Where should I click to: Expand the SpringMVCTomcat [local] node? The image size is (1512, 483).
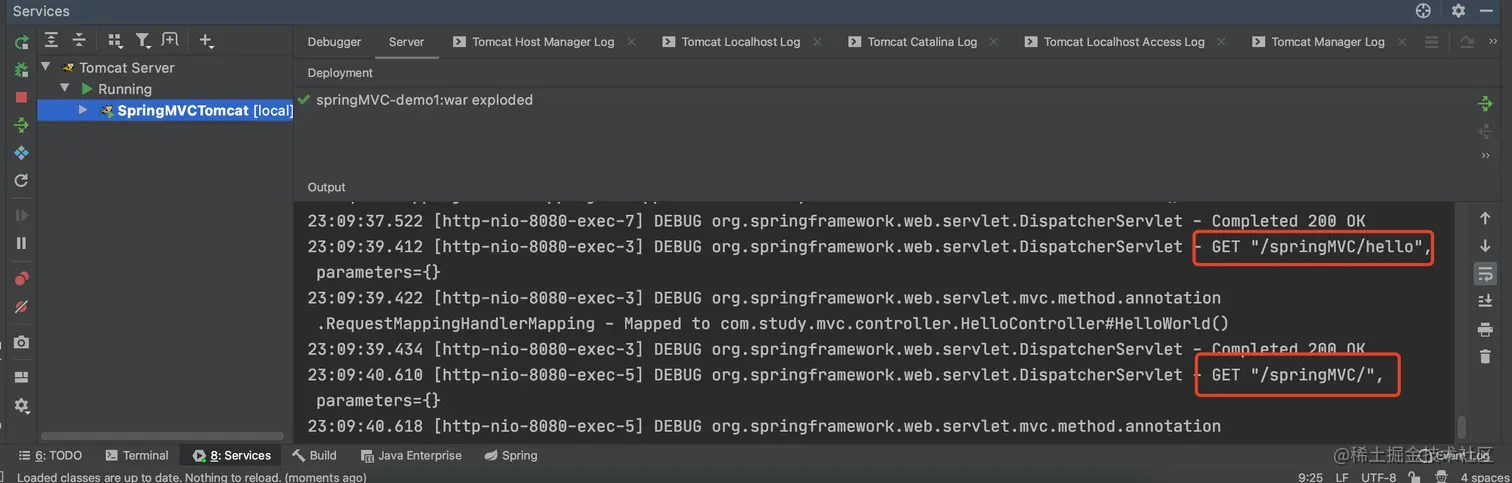point(84,110)
